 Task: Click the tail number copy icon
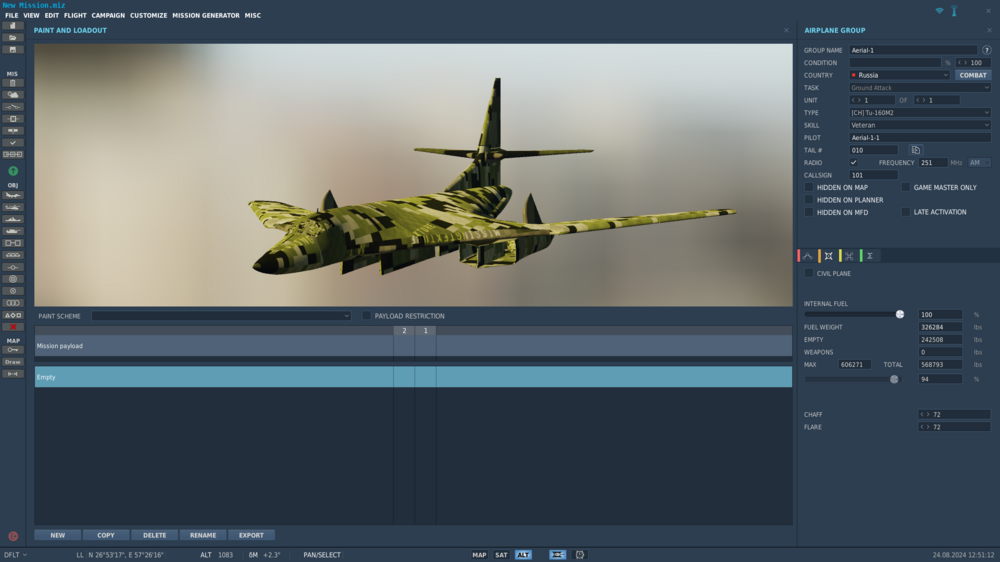pyautogui.click(x=916, y=150)
